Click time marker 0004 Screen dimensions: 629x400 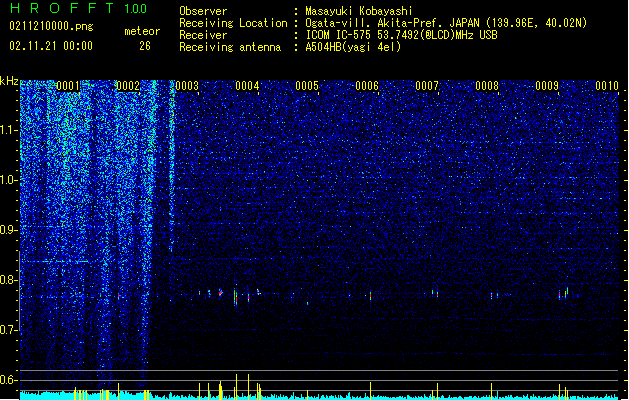point(247,86)
